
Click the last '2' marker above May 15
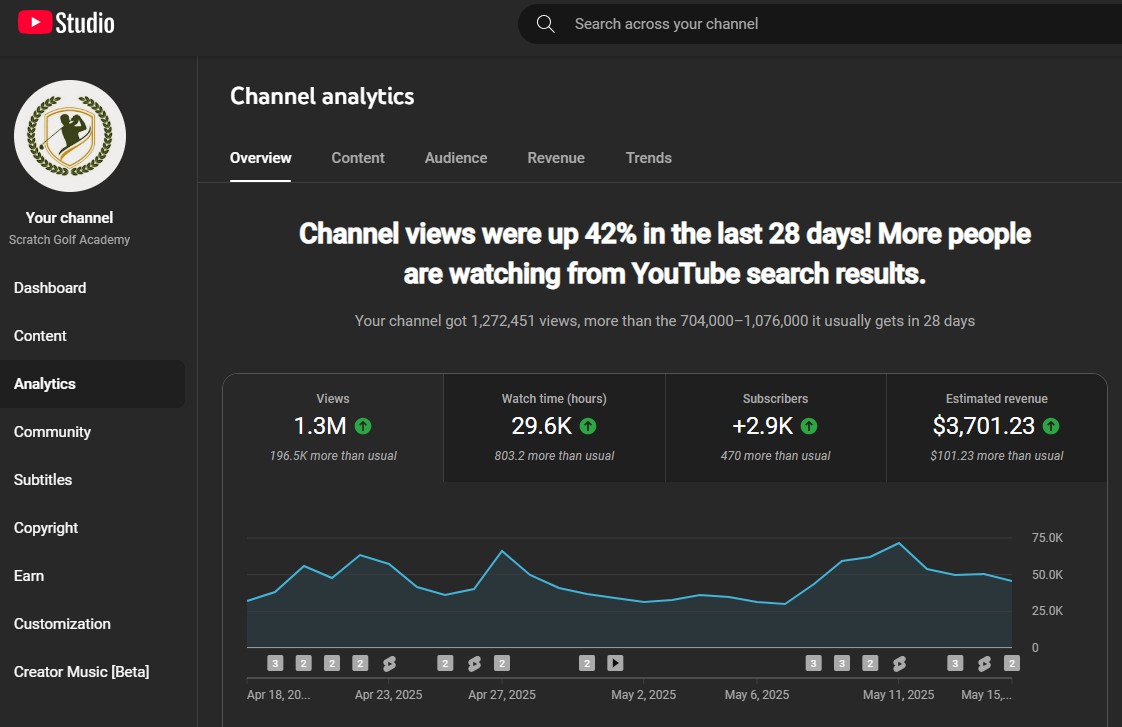pyautogui.click(x=1012, y=663)
